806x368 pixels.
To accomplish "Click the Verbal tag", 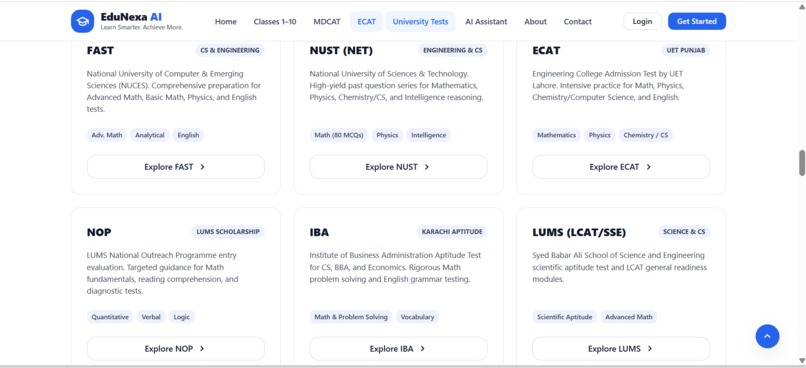I will pos(151,317).
